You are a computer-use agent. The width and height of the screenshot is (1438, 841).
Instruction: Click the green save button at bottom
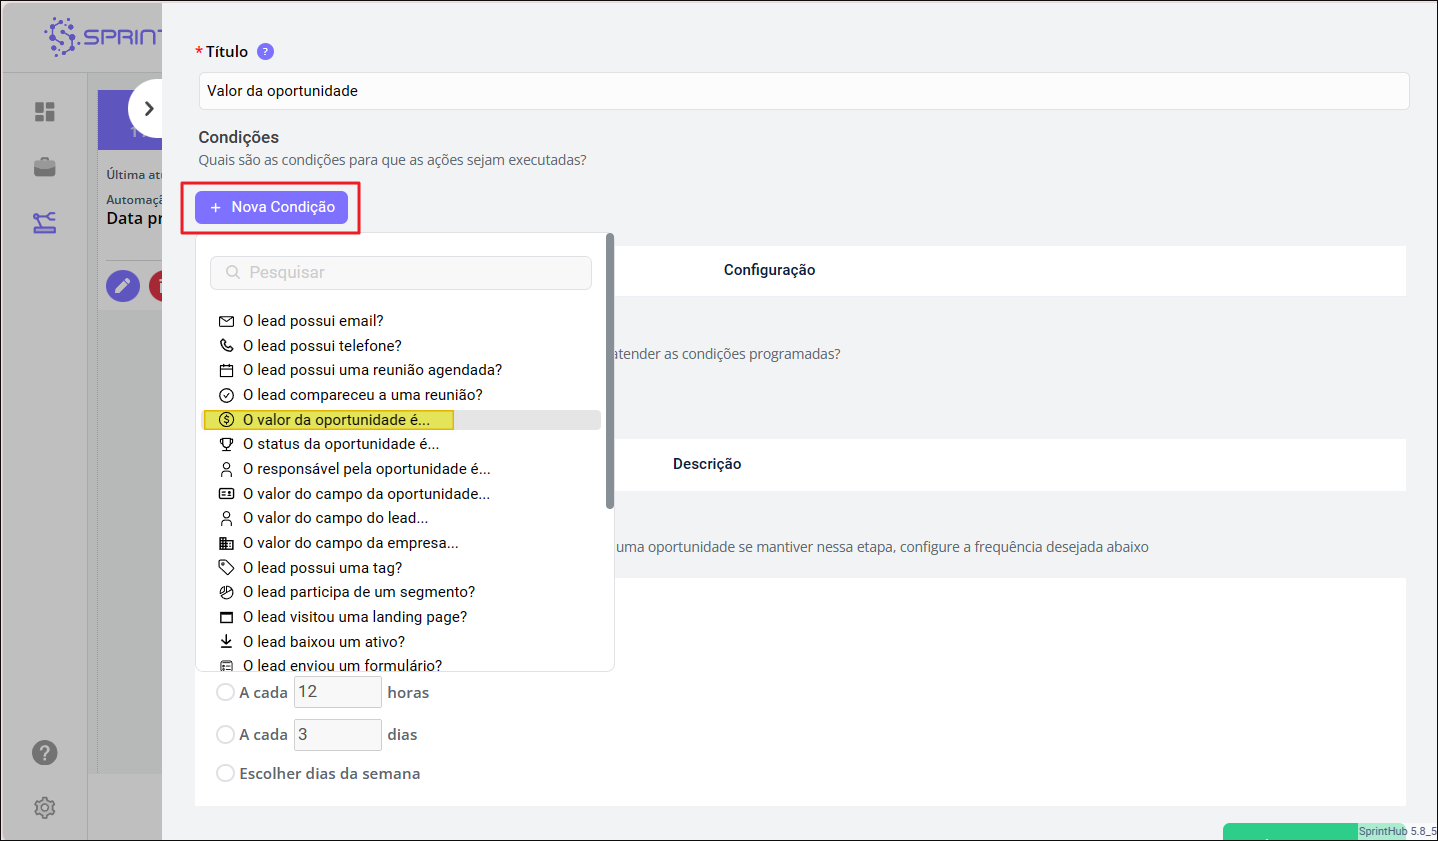[x=1290, y=832]
